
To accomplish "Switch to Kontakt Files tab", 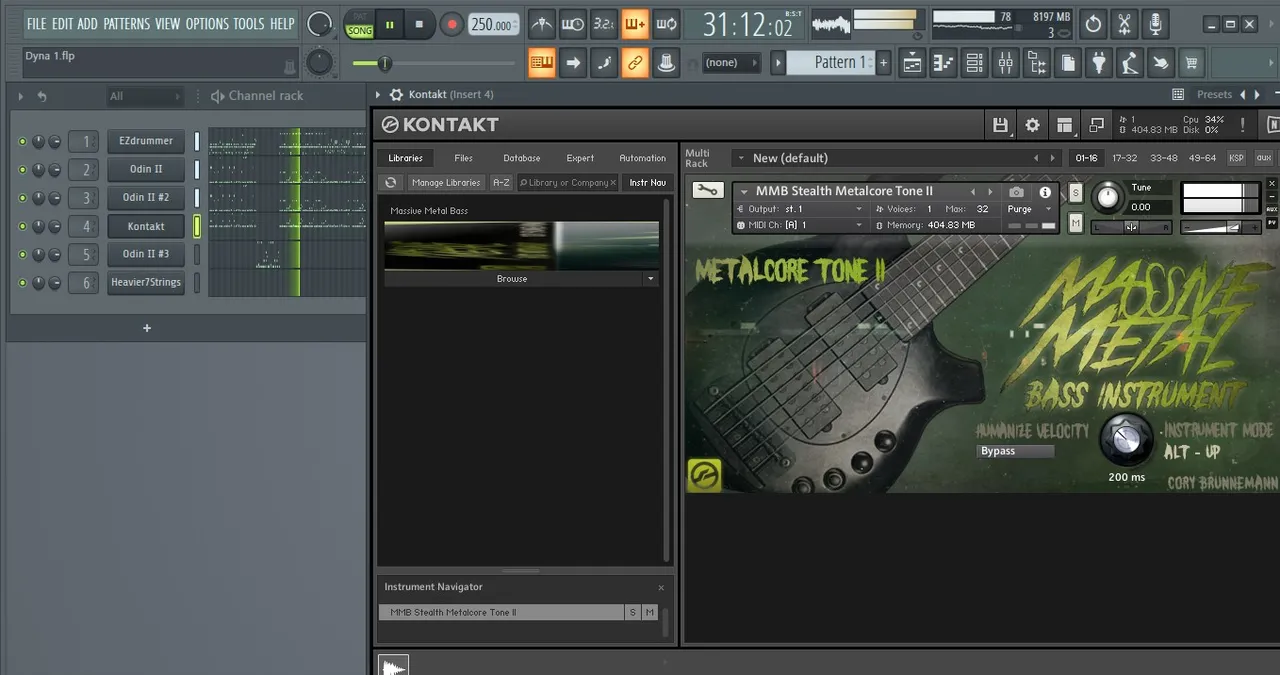I will pos(463,158).
